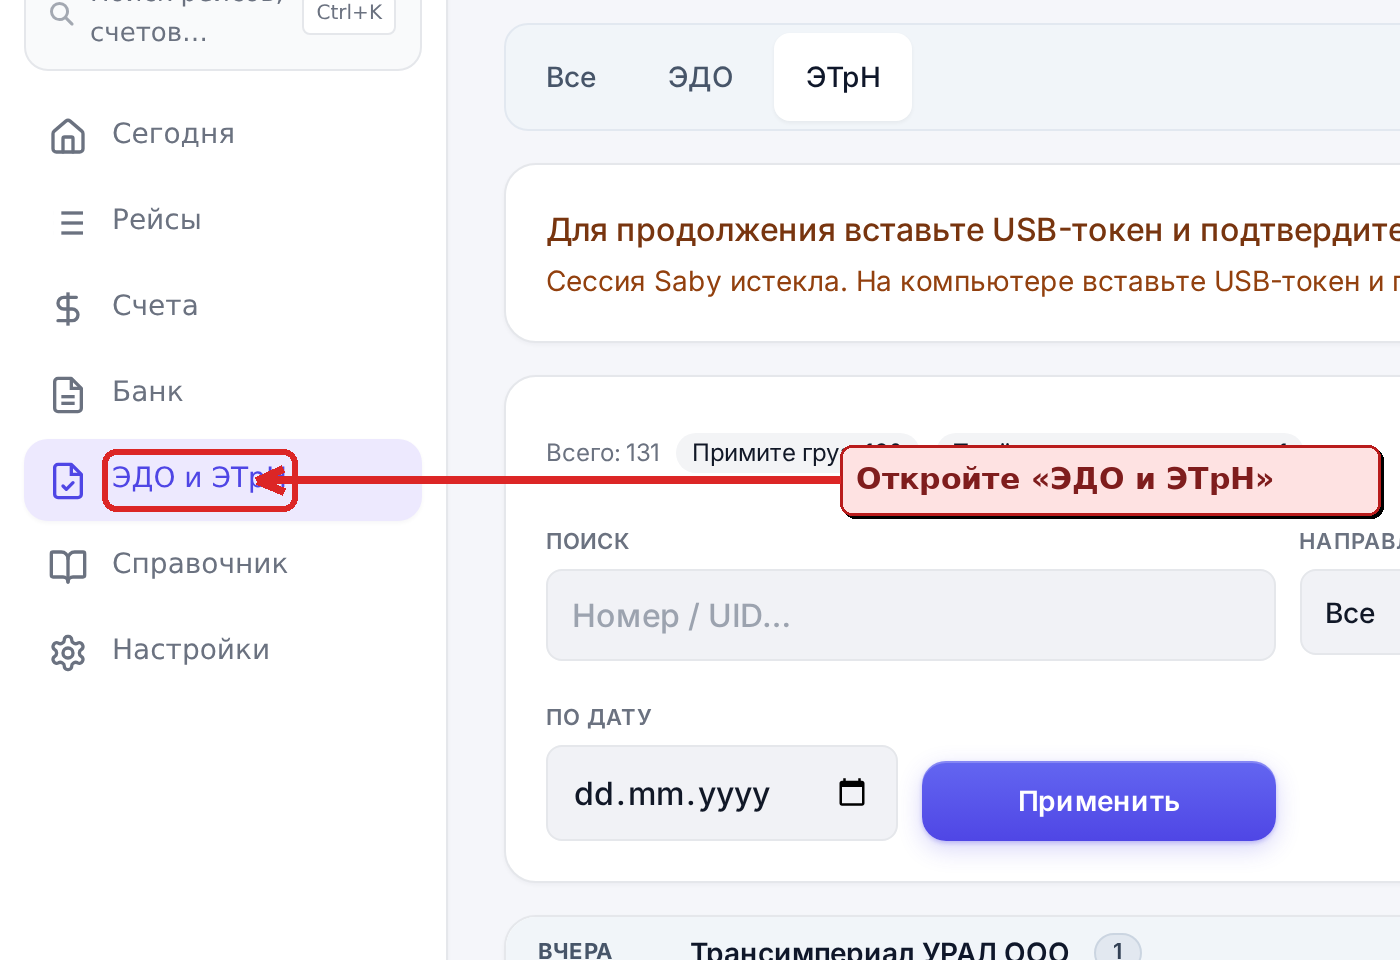
Task: Select the ЭТрН tab
Action: (843, 77)
